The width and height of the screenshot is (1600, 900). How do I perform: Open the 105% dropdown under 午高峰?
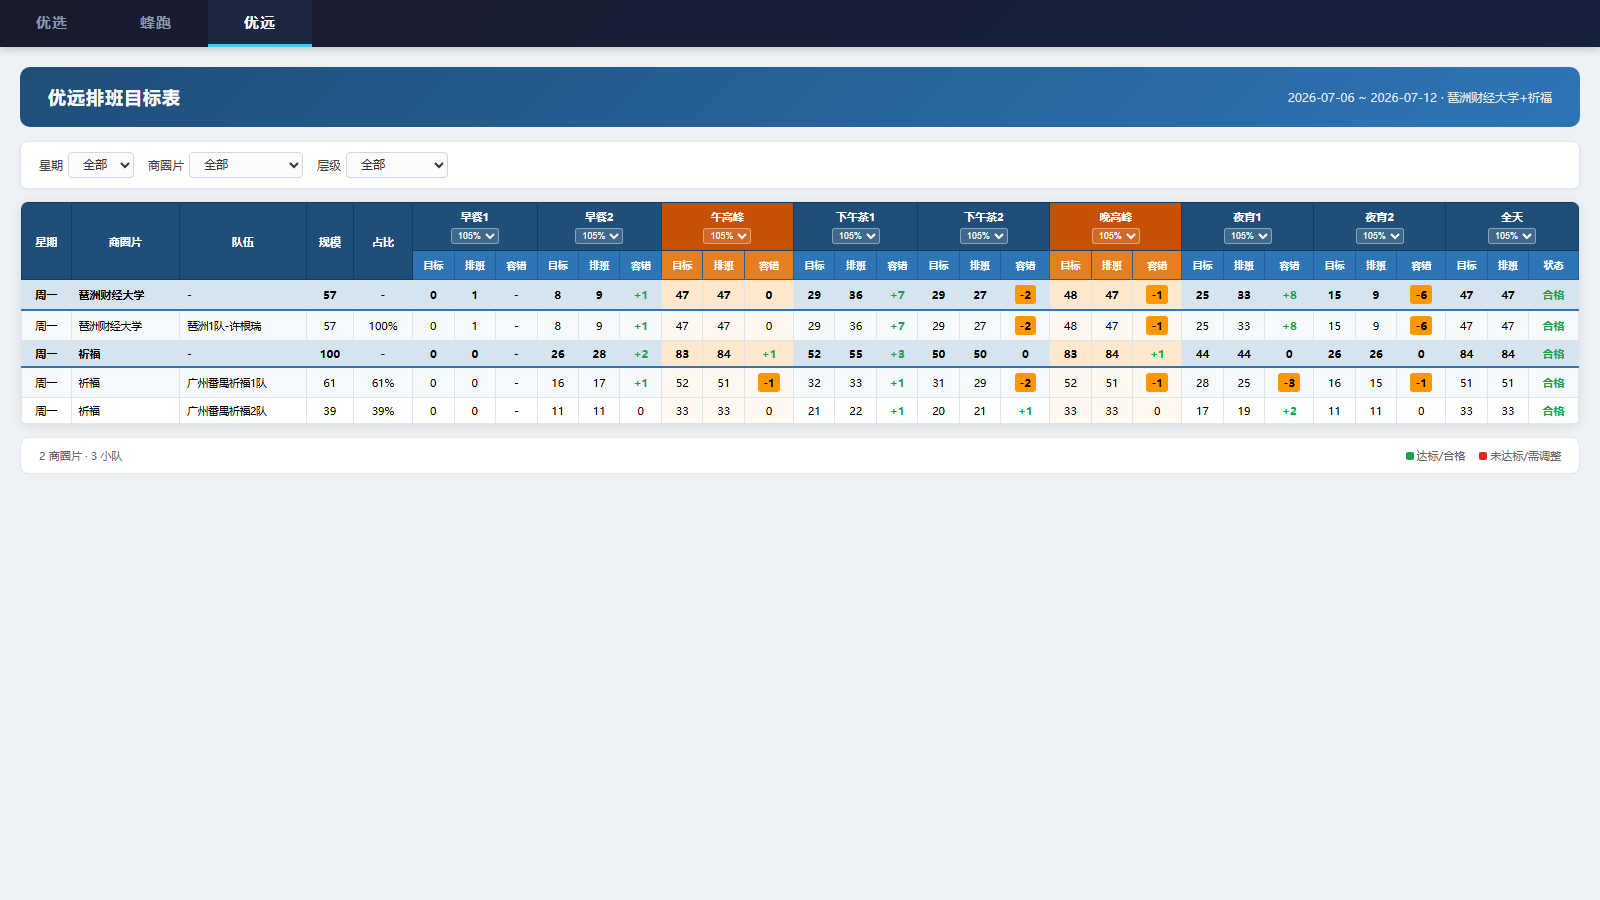(727, 236)
